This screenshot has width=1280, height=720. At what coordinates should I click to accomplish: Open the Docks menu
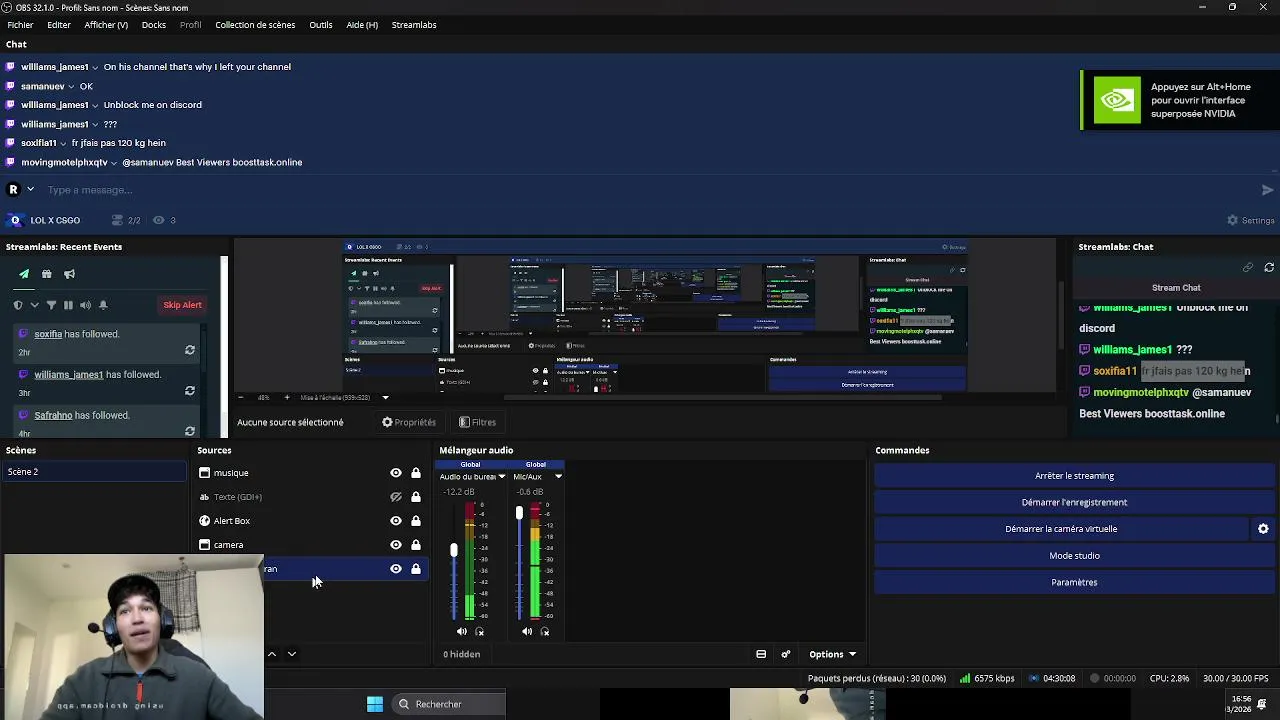(x=154, y=24)
